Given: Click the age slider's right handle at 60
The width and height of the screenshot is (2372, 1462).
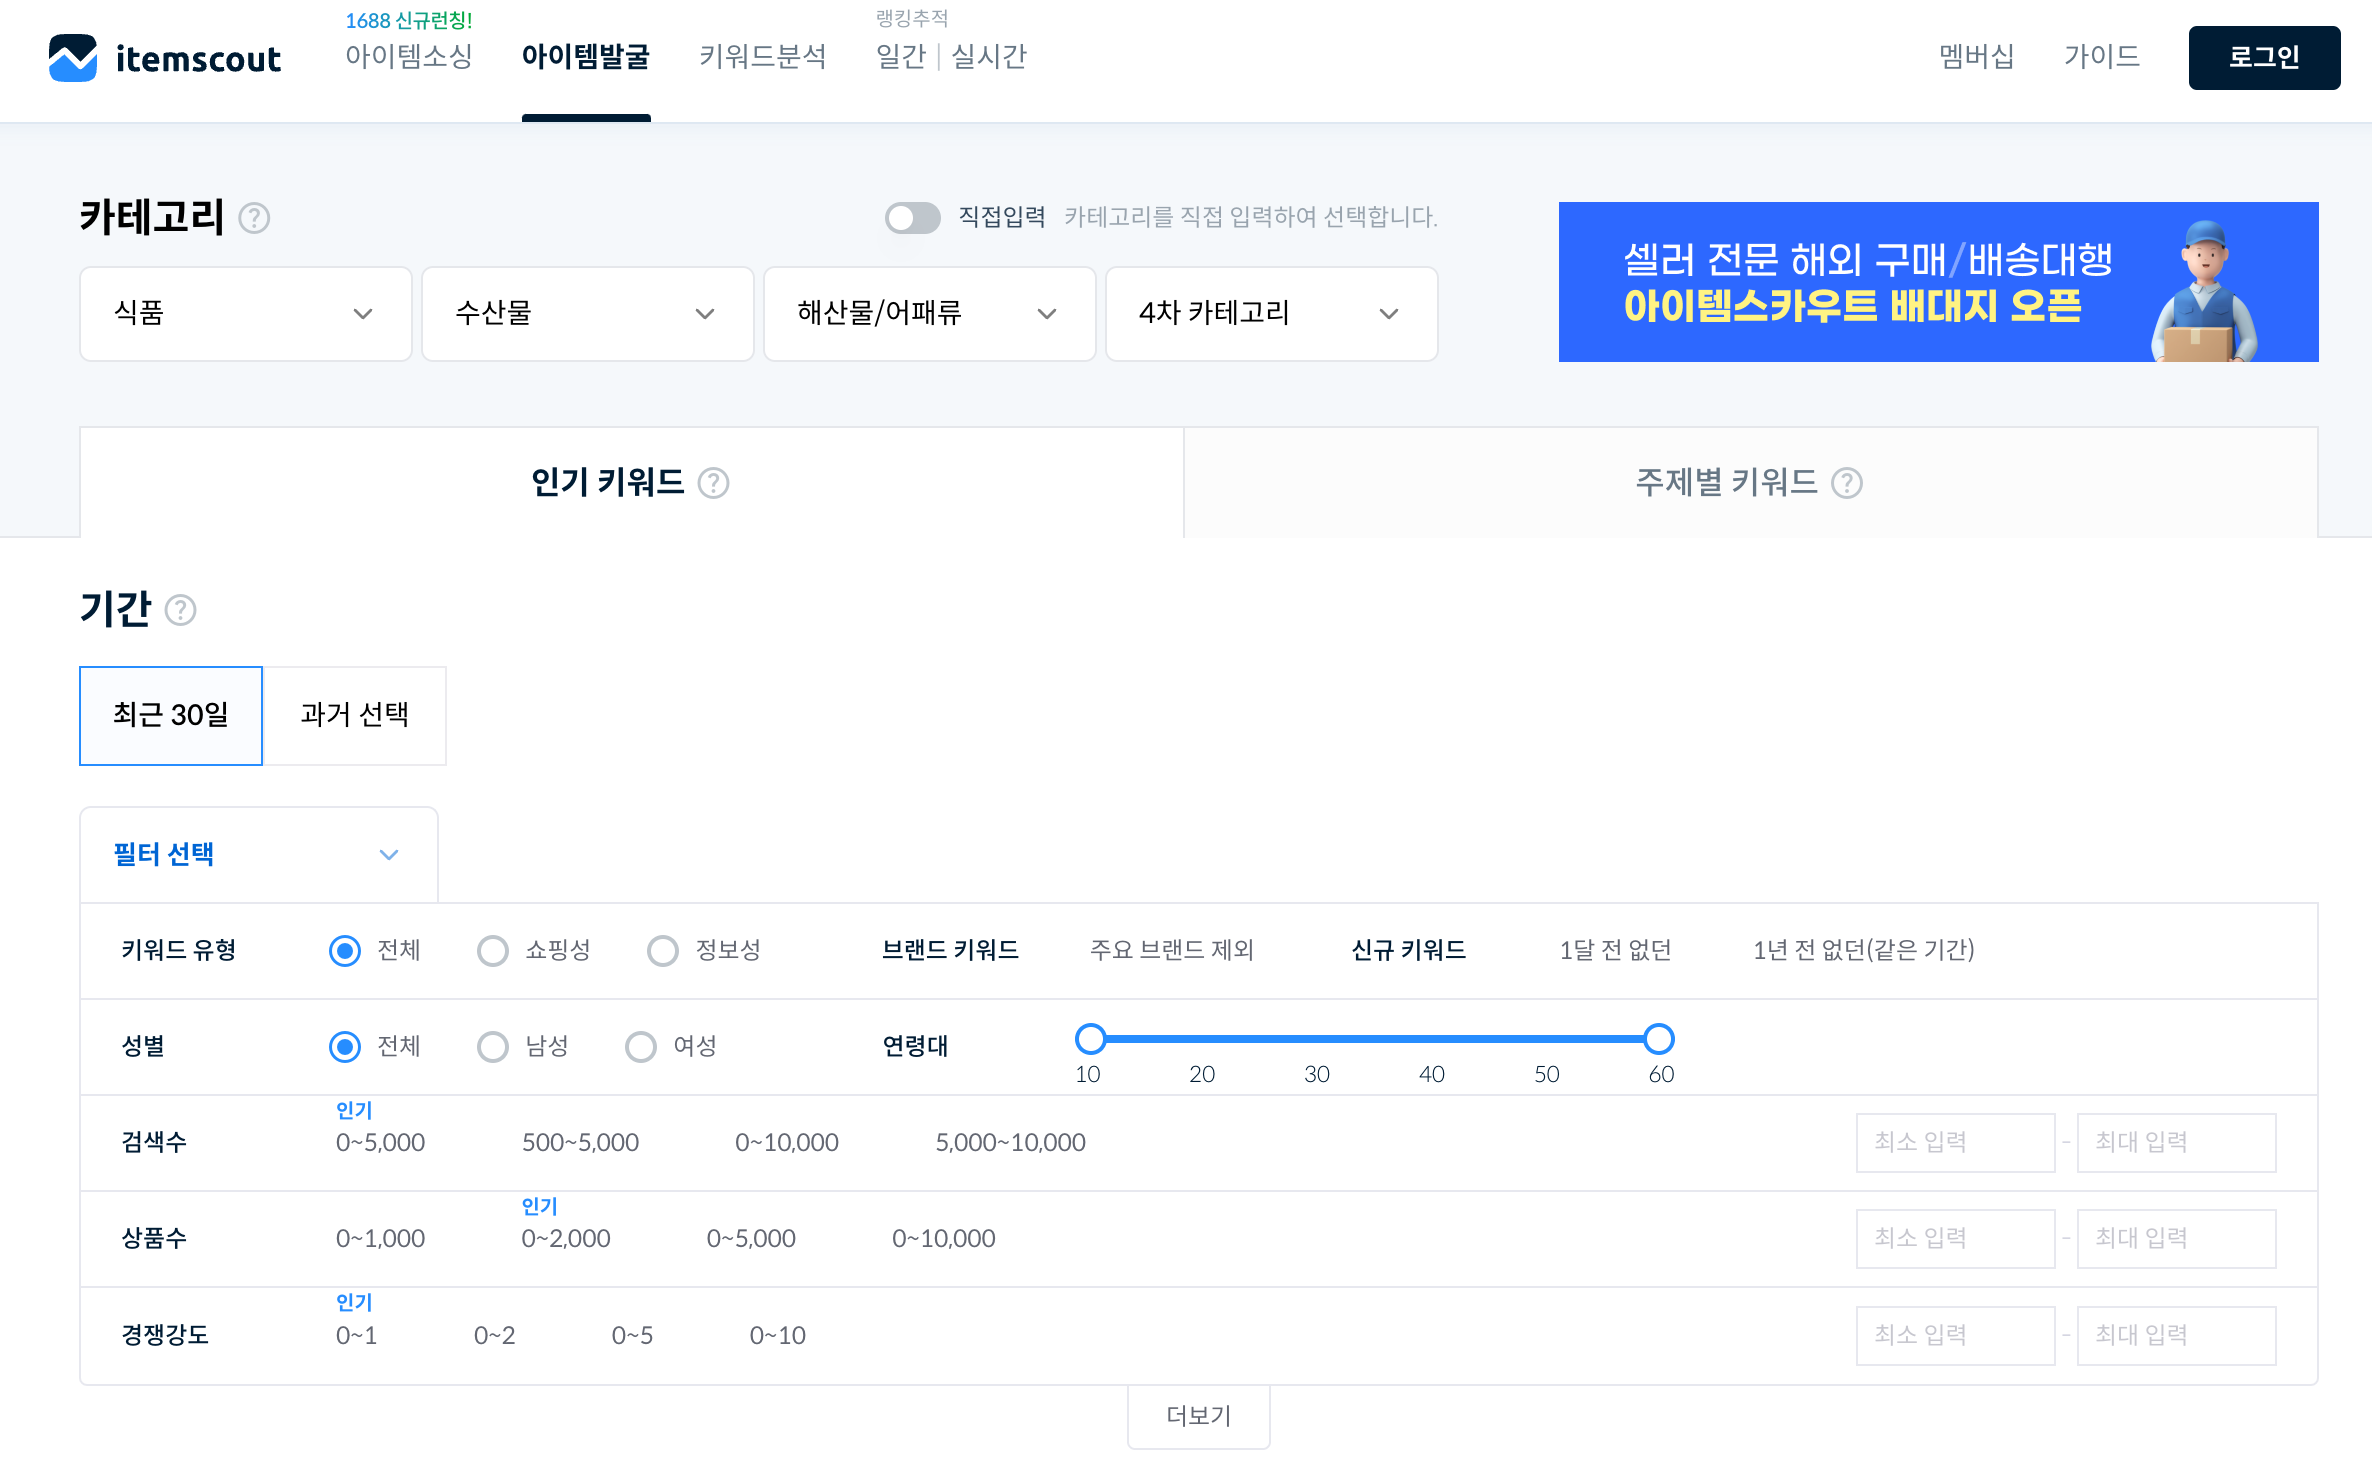Looking at the screenshot, I should pos(1659,1039).
